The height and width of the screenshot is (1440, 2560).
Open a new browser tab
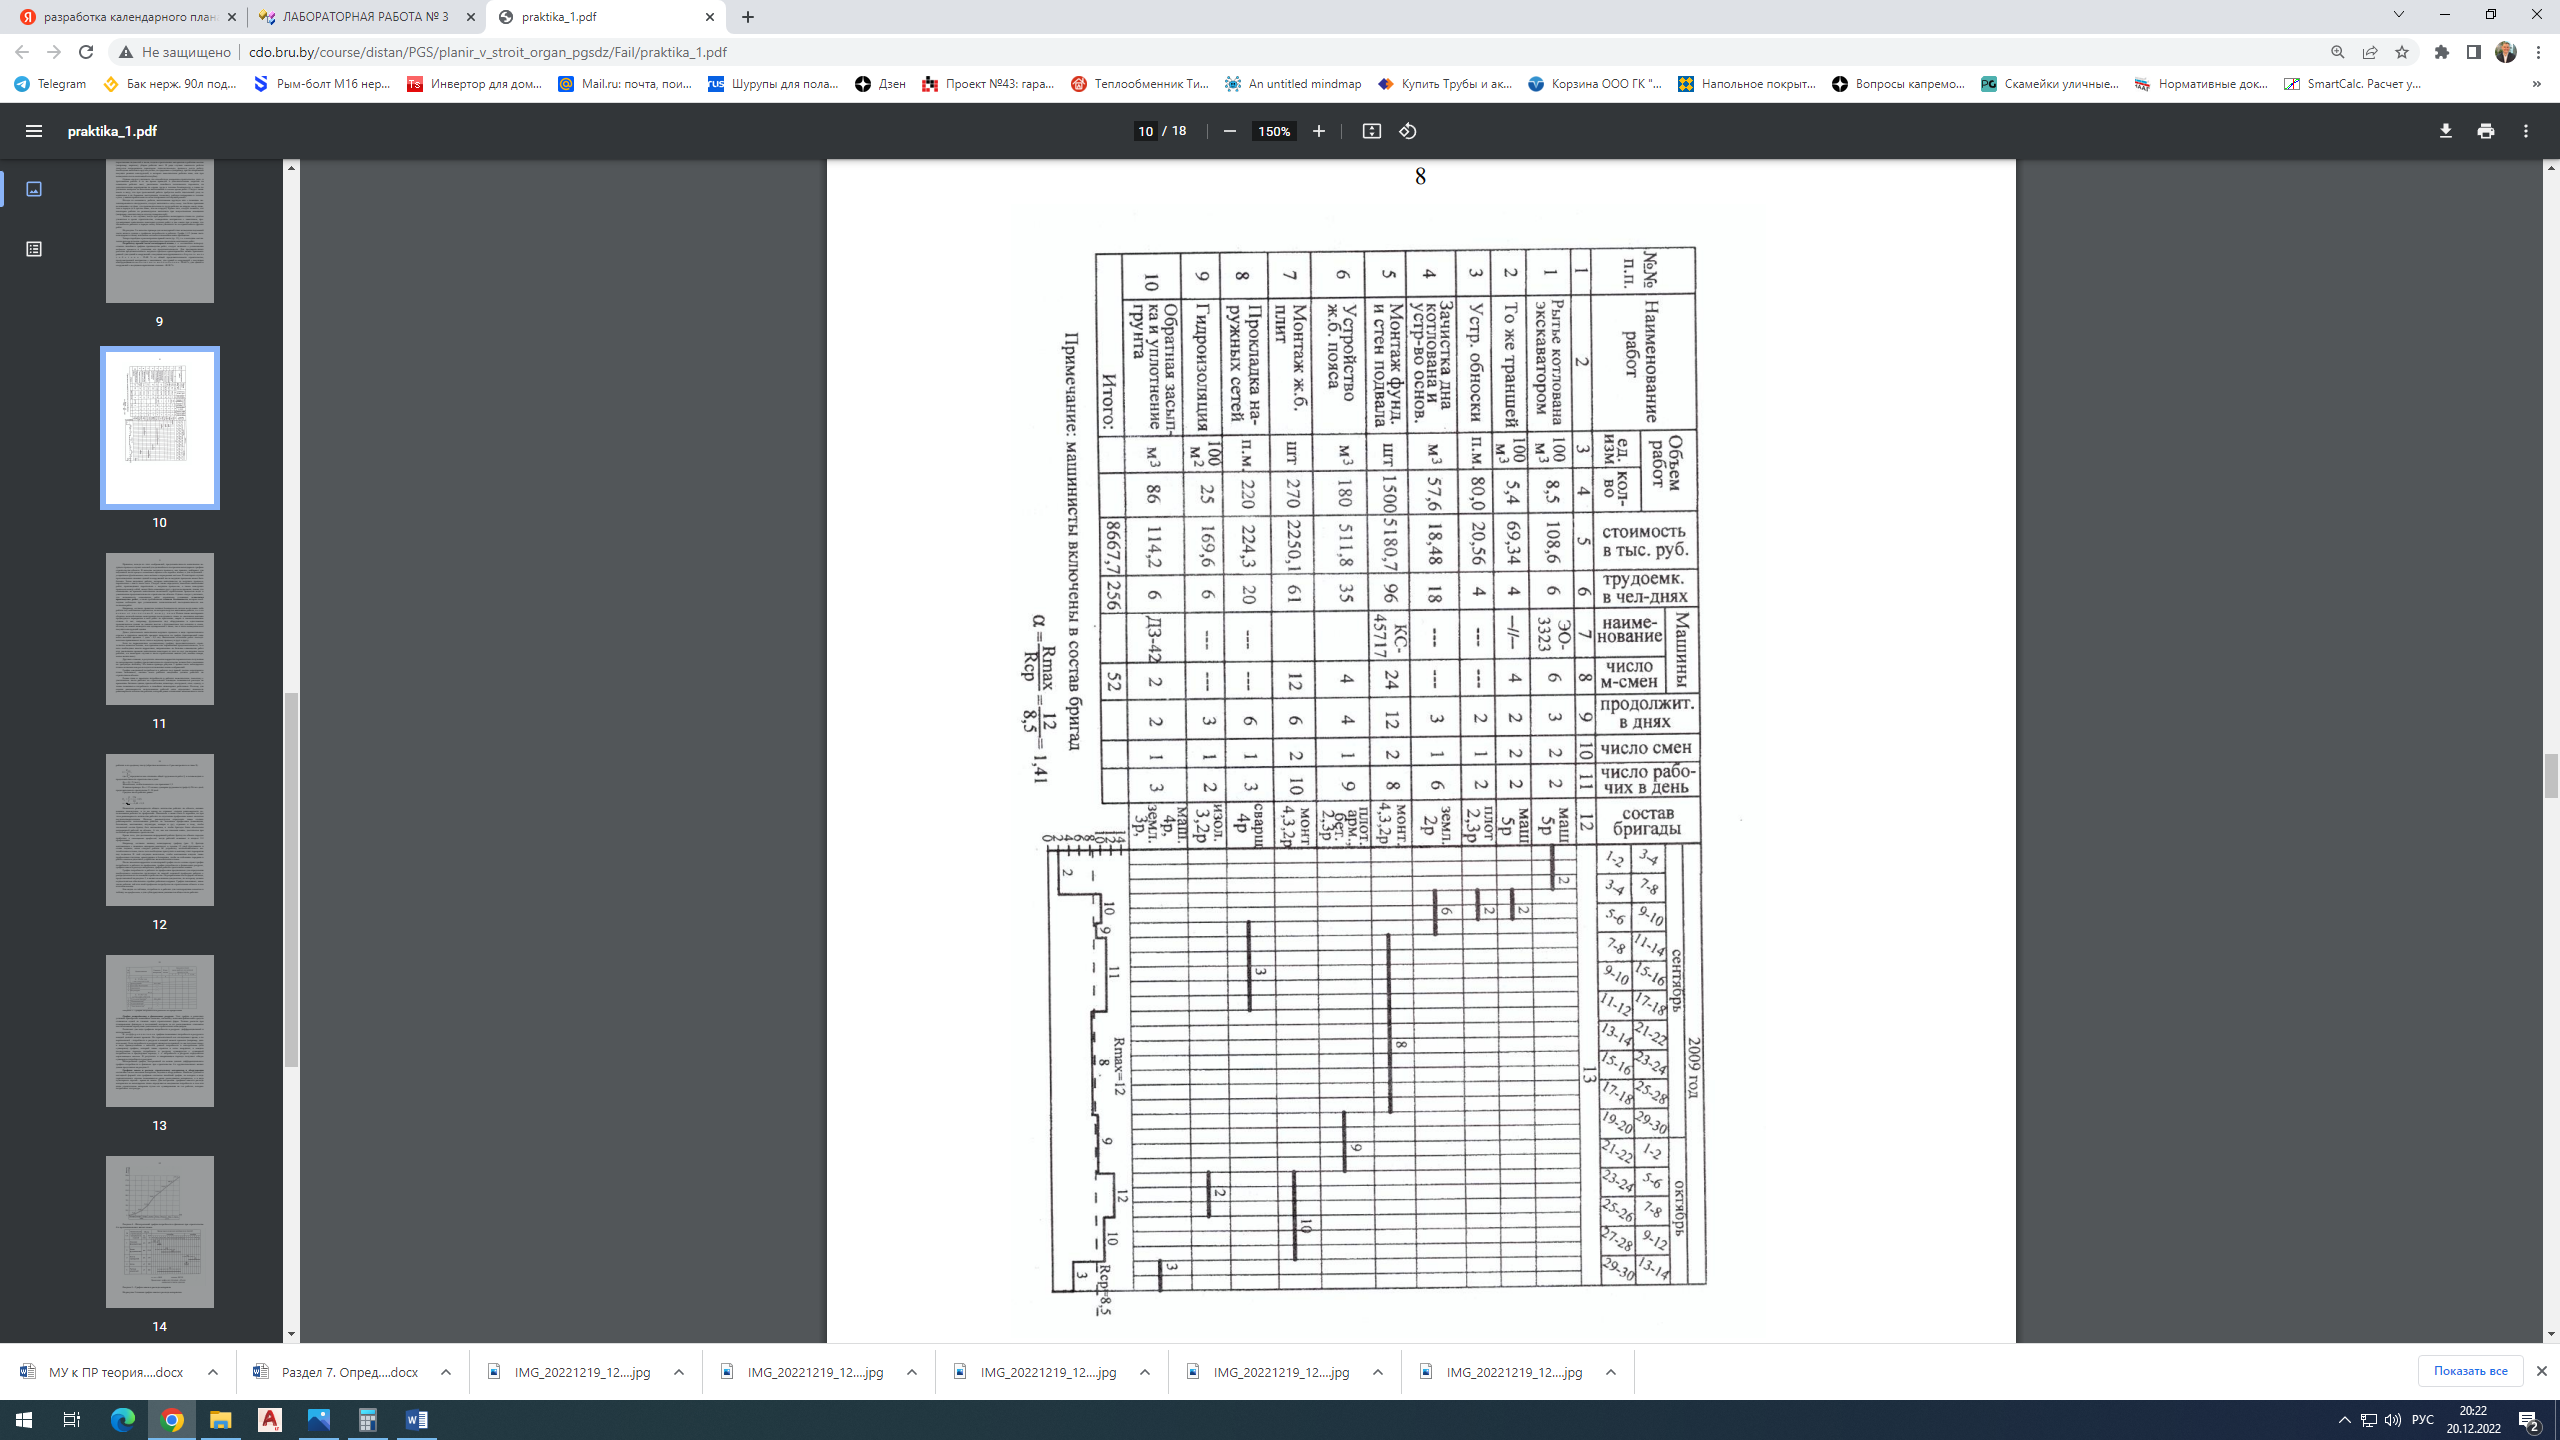click(x=748, y=17)
